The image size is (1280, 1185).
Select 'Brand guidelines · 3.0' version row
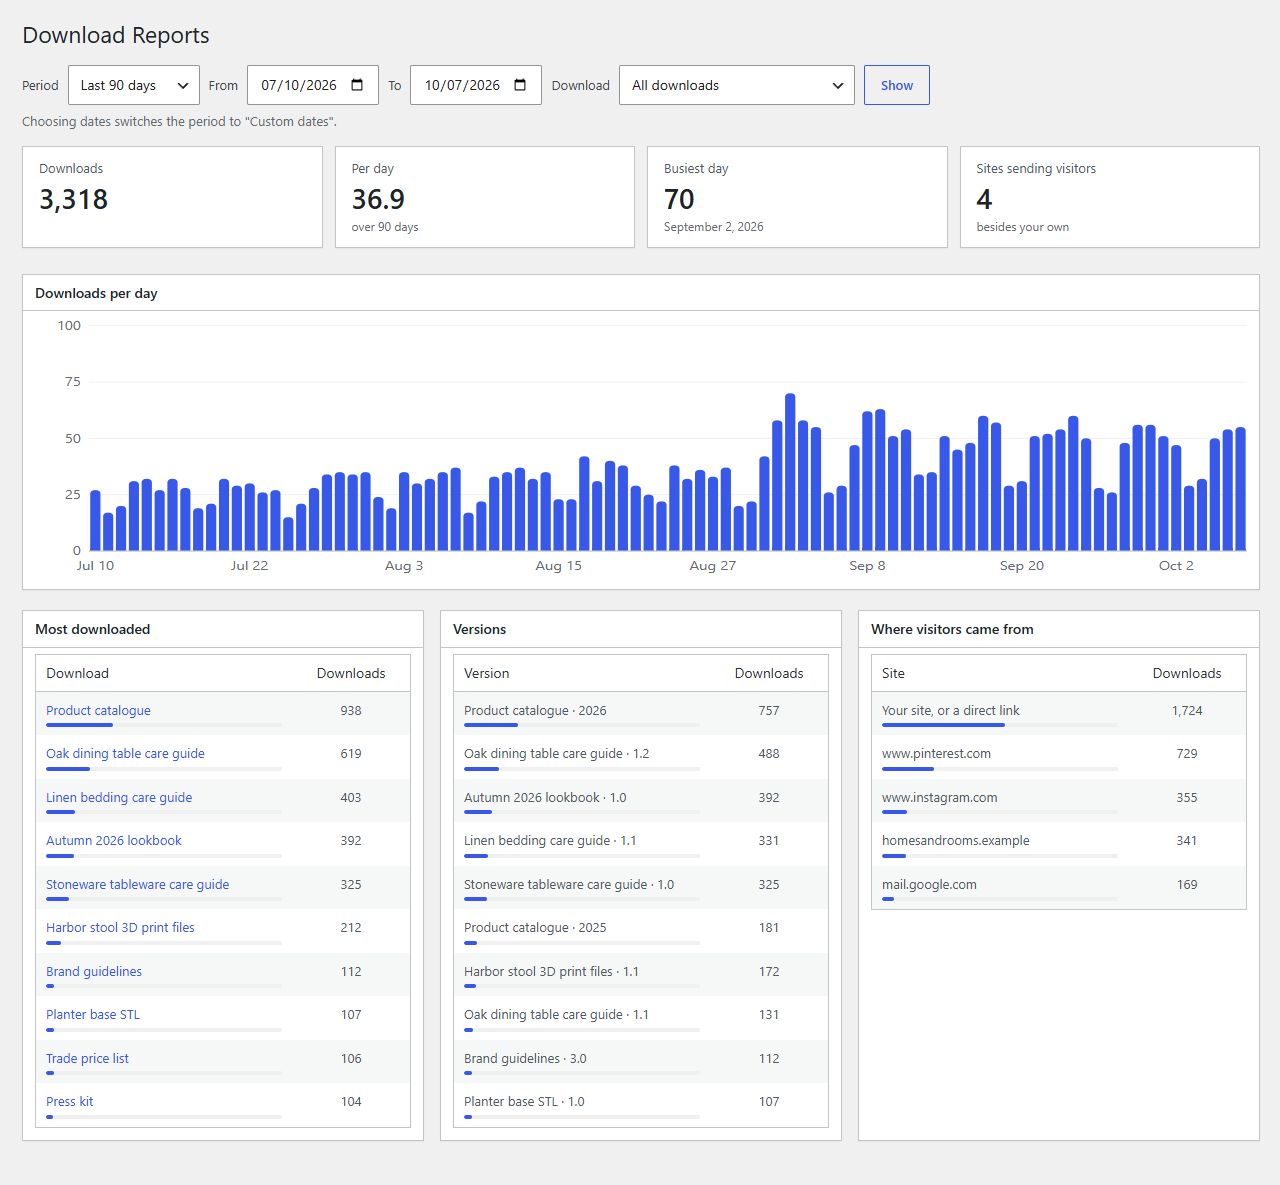pos(641,1061)
